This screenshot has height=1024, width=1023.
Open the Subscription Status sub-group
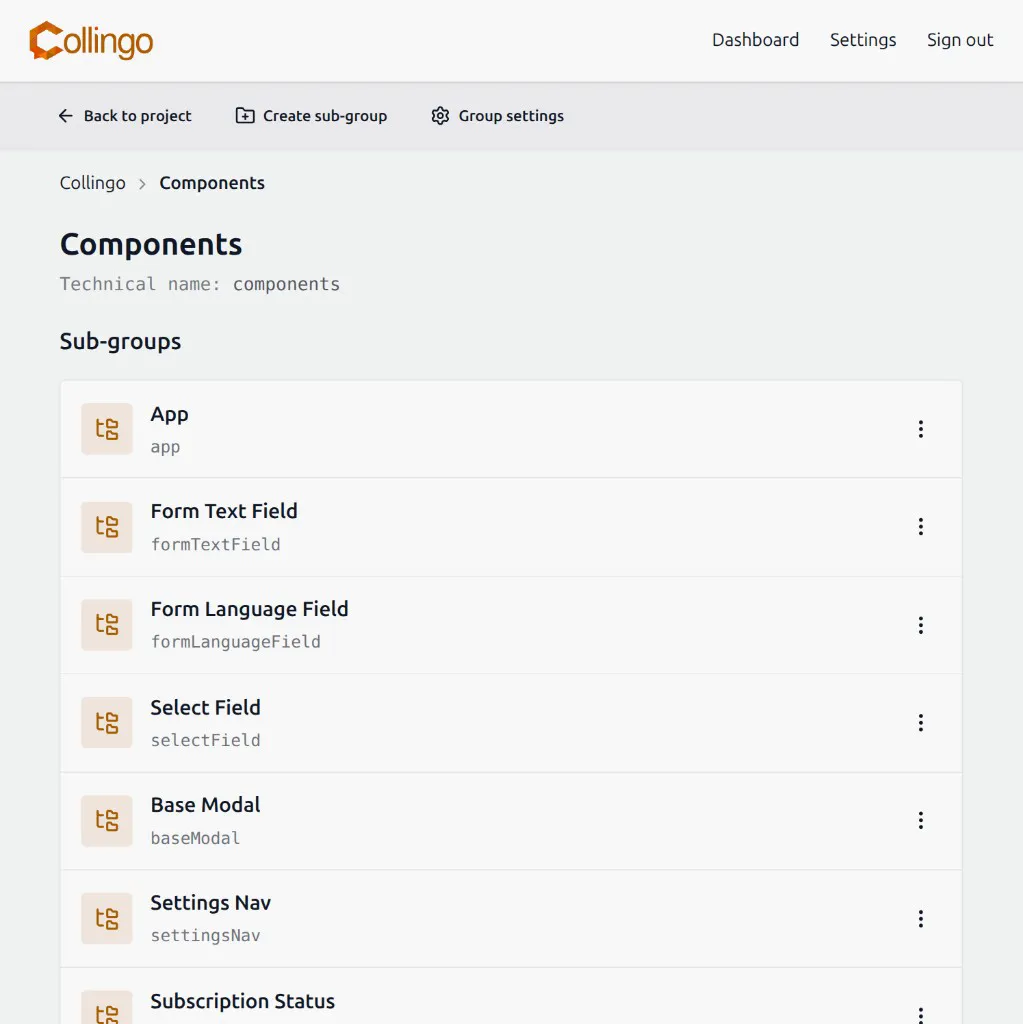coord(511,997)
